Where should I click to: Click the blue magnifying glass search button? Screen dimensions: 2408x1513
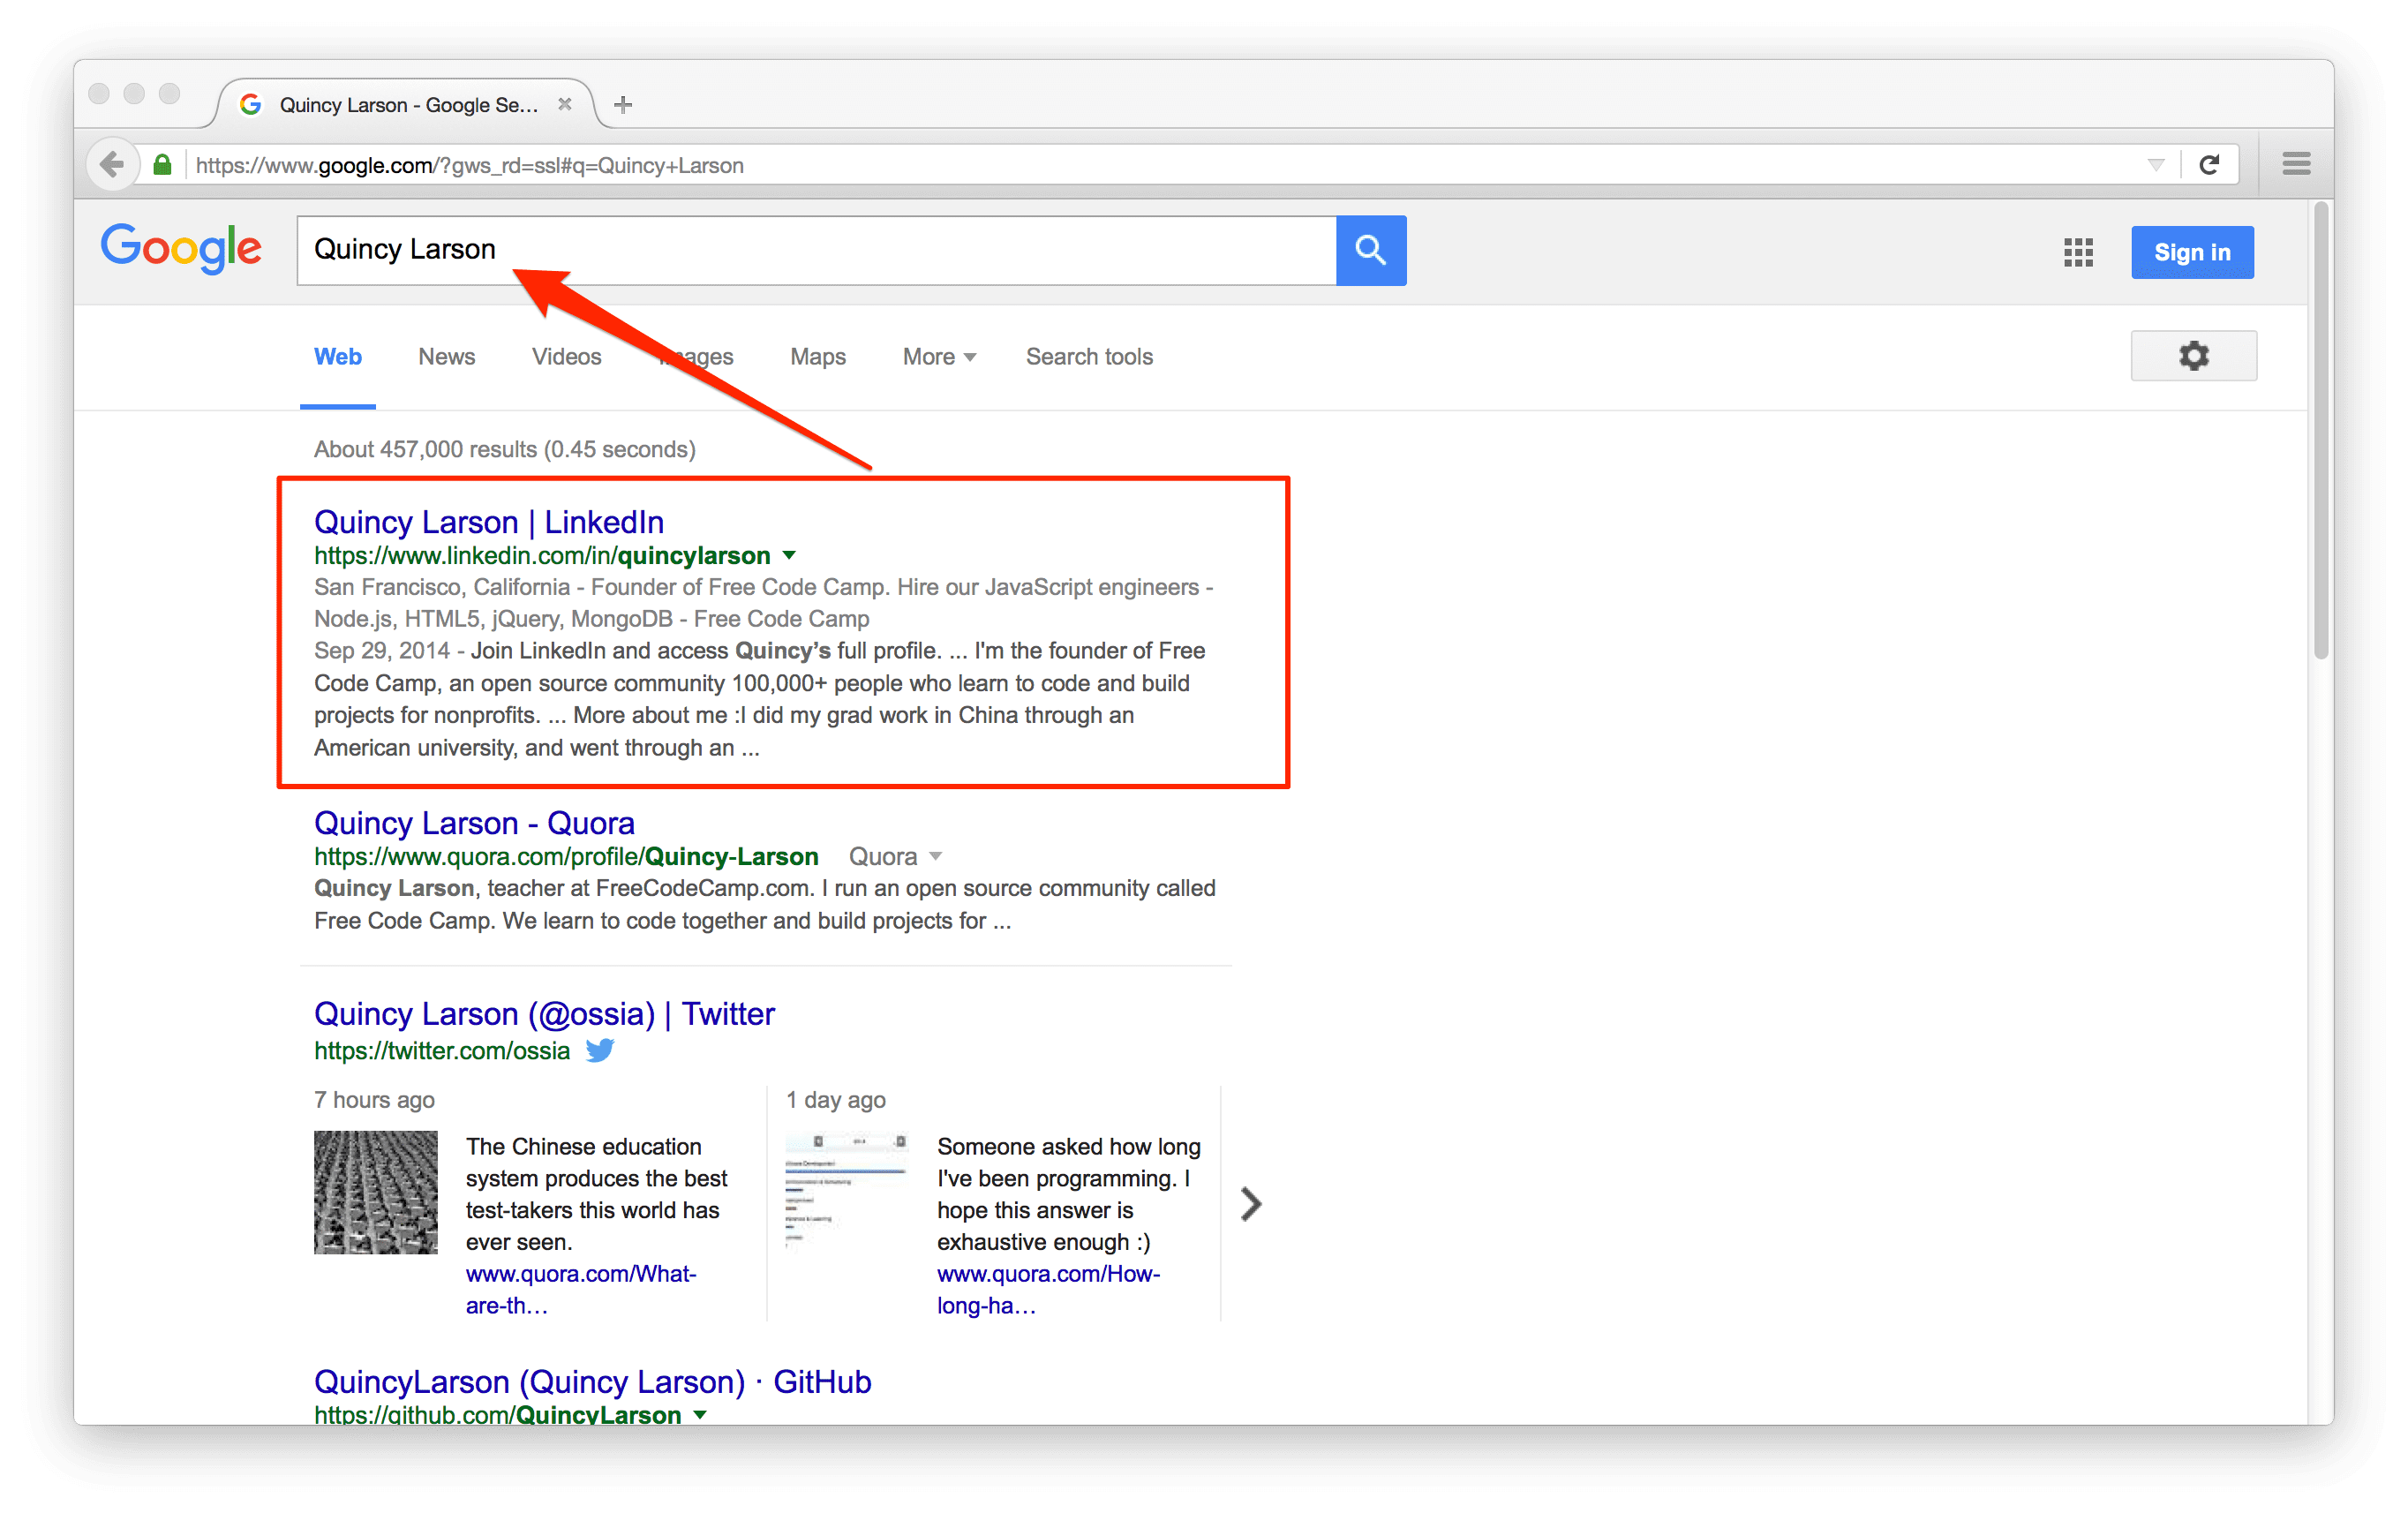(1370, 250)
